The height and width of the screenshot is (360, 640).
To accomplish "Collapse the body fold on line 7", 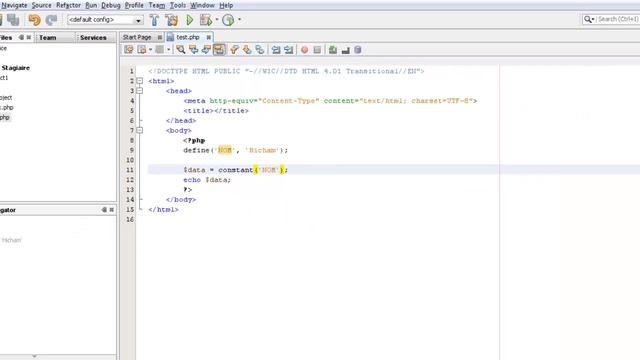I will coord(140,130).
